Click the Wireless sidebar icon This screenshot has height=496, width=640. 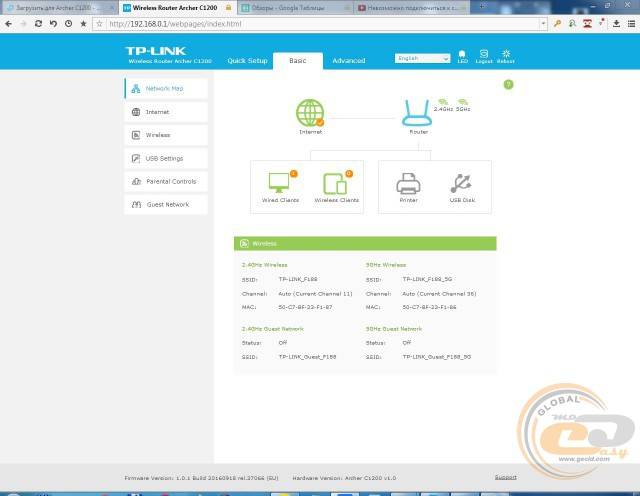click(x=136, y=135)
